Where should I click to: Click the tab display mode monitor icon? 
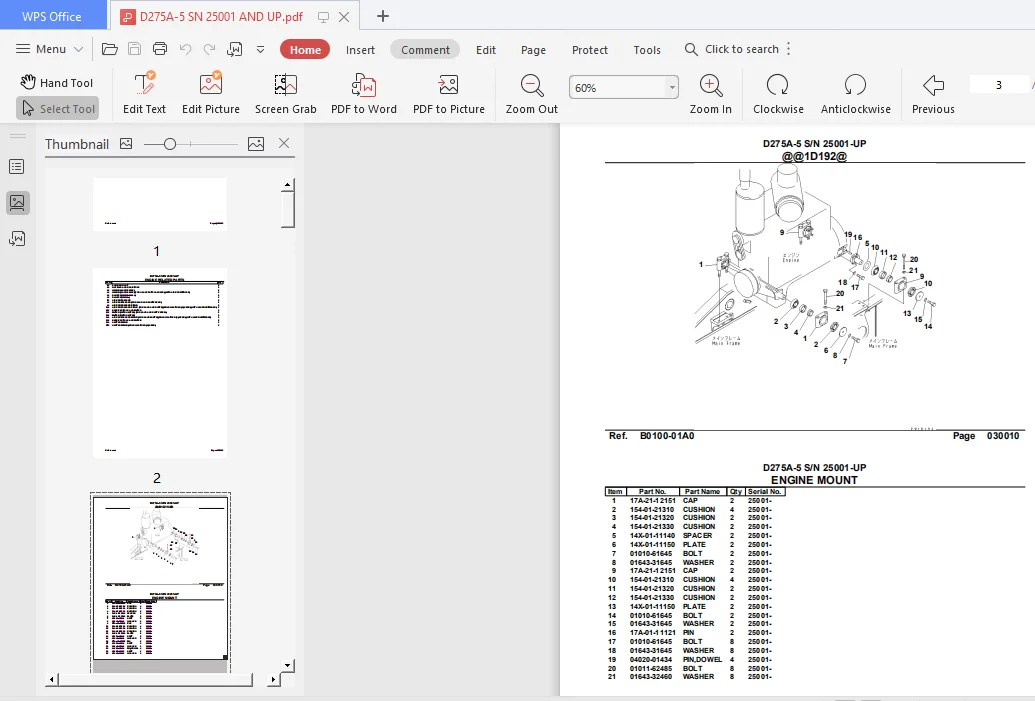[323, 17]
